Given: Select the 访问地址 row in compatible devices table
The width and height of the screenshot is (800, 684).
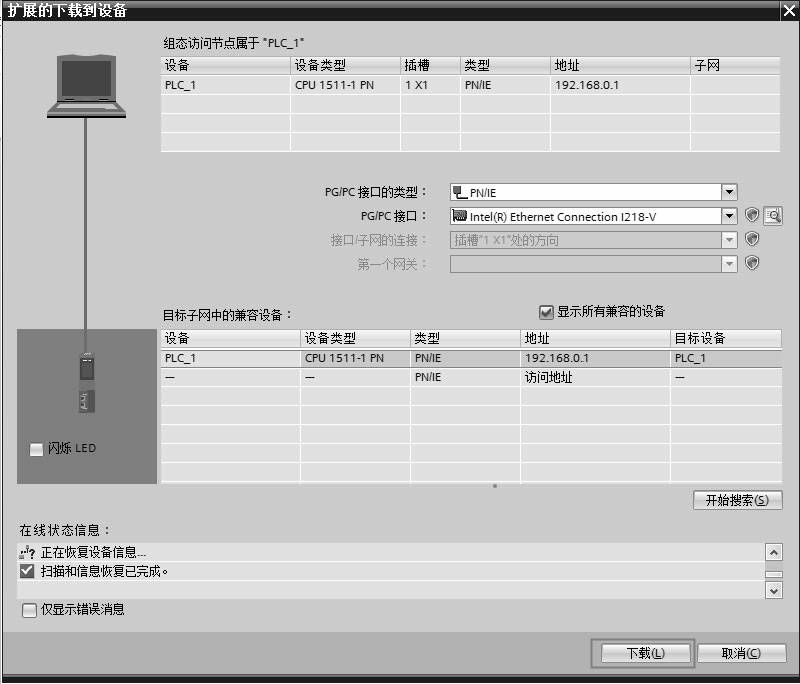Looking at the screenshot, I should pos(471,377).
